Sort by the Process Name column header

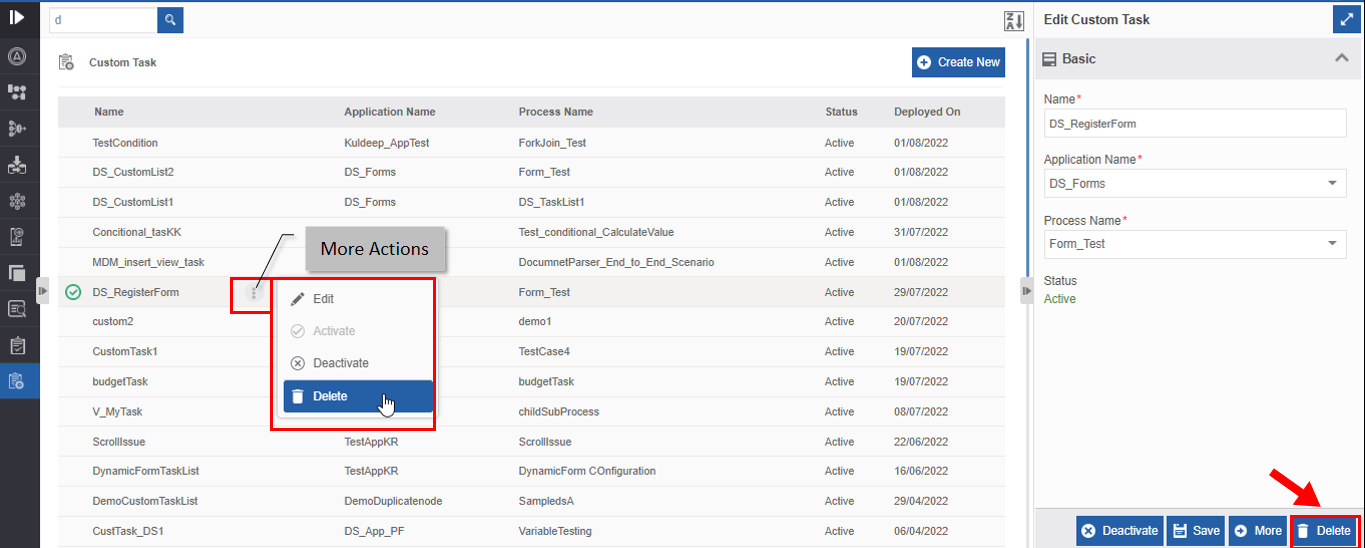click(556, 112)
